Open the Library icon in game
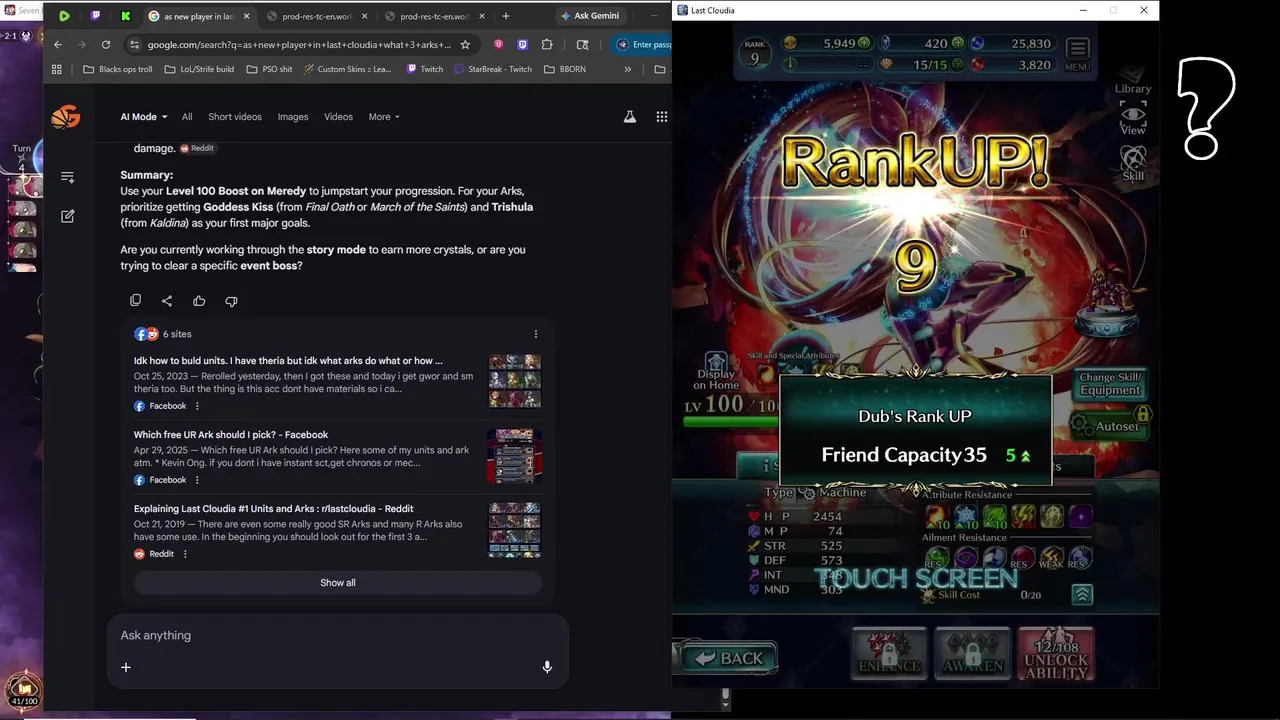The height and width of the screenshot is (720, 1280). pos(1133,82)
